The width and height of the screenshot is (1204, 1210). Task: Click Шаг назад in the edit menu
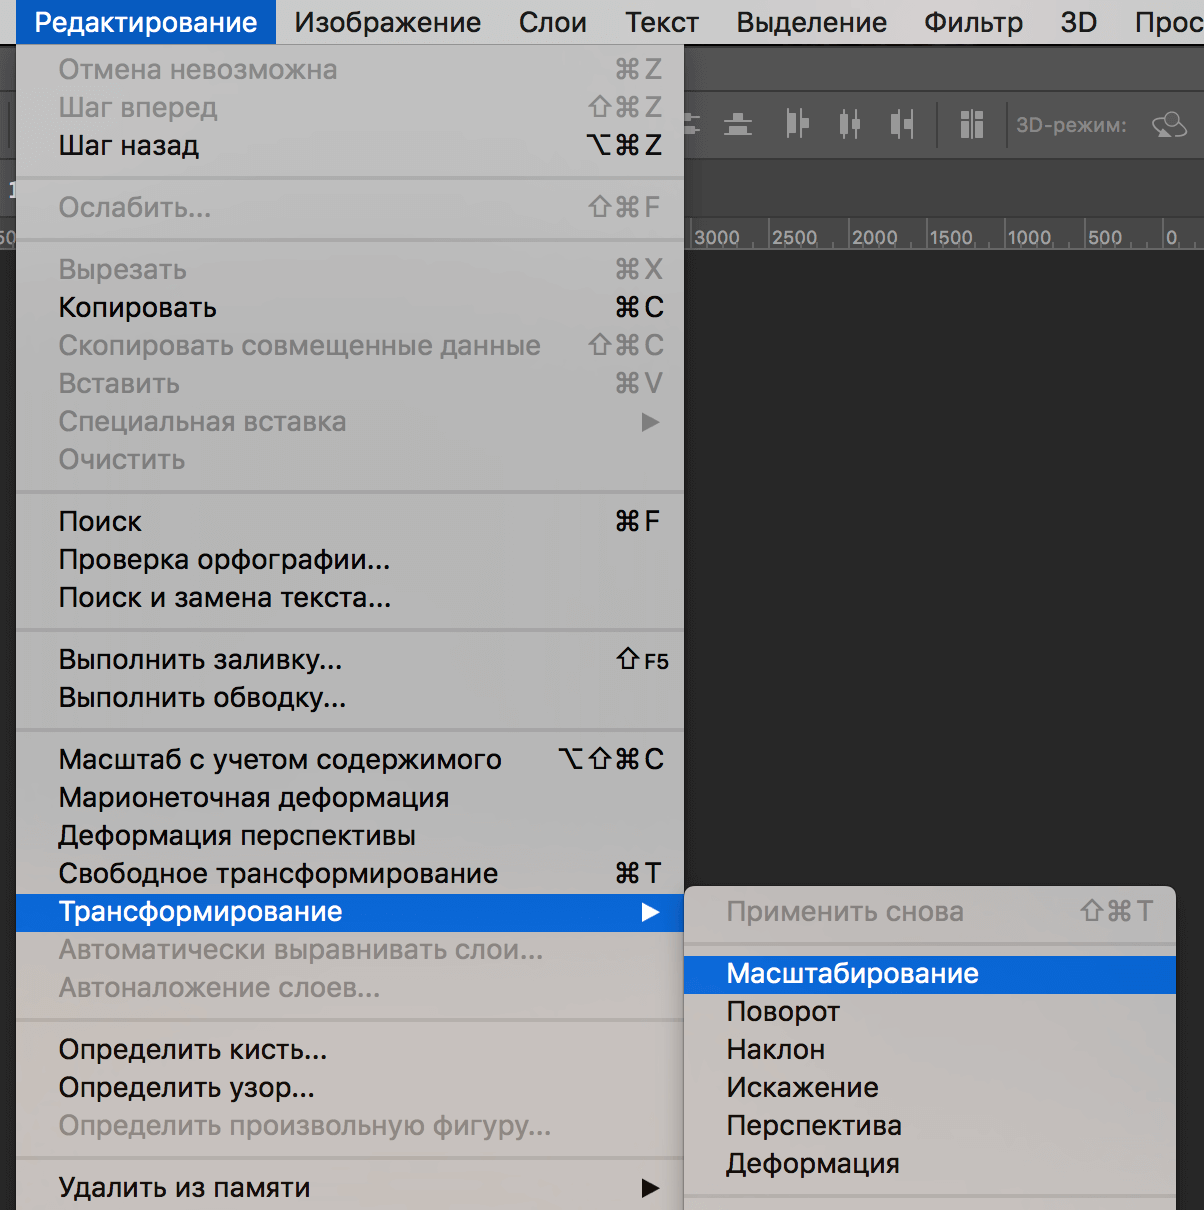coord(129,145)
